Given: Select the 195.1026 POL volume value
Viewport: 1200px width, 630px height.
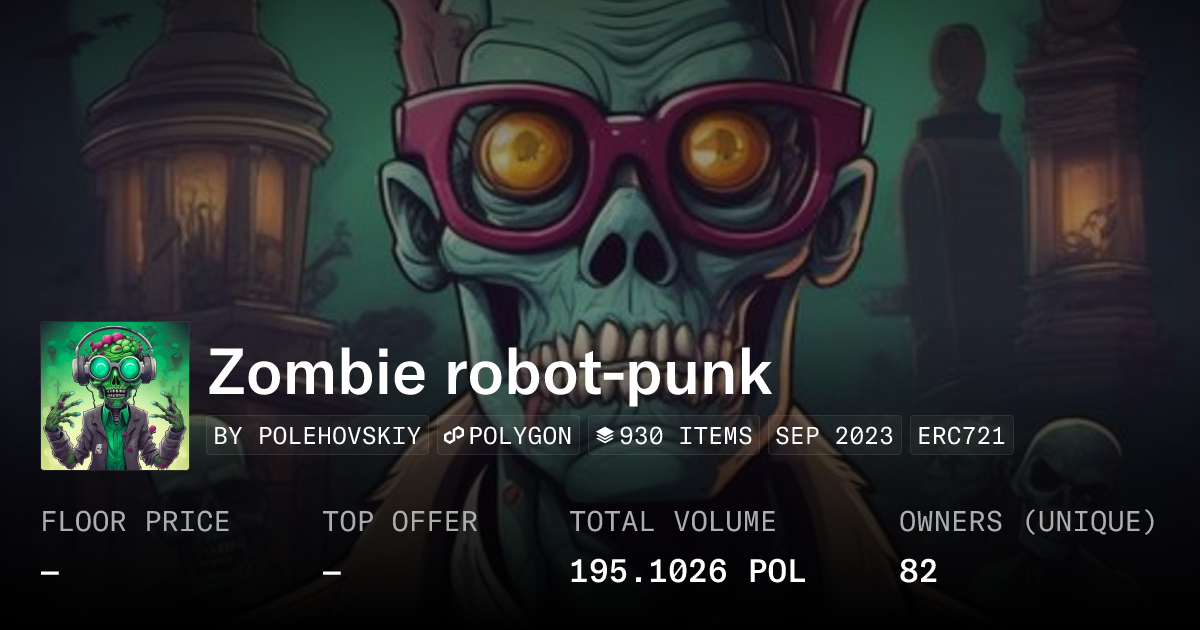Looking at the screenshot, I should click(687, 572).
